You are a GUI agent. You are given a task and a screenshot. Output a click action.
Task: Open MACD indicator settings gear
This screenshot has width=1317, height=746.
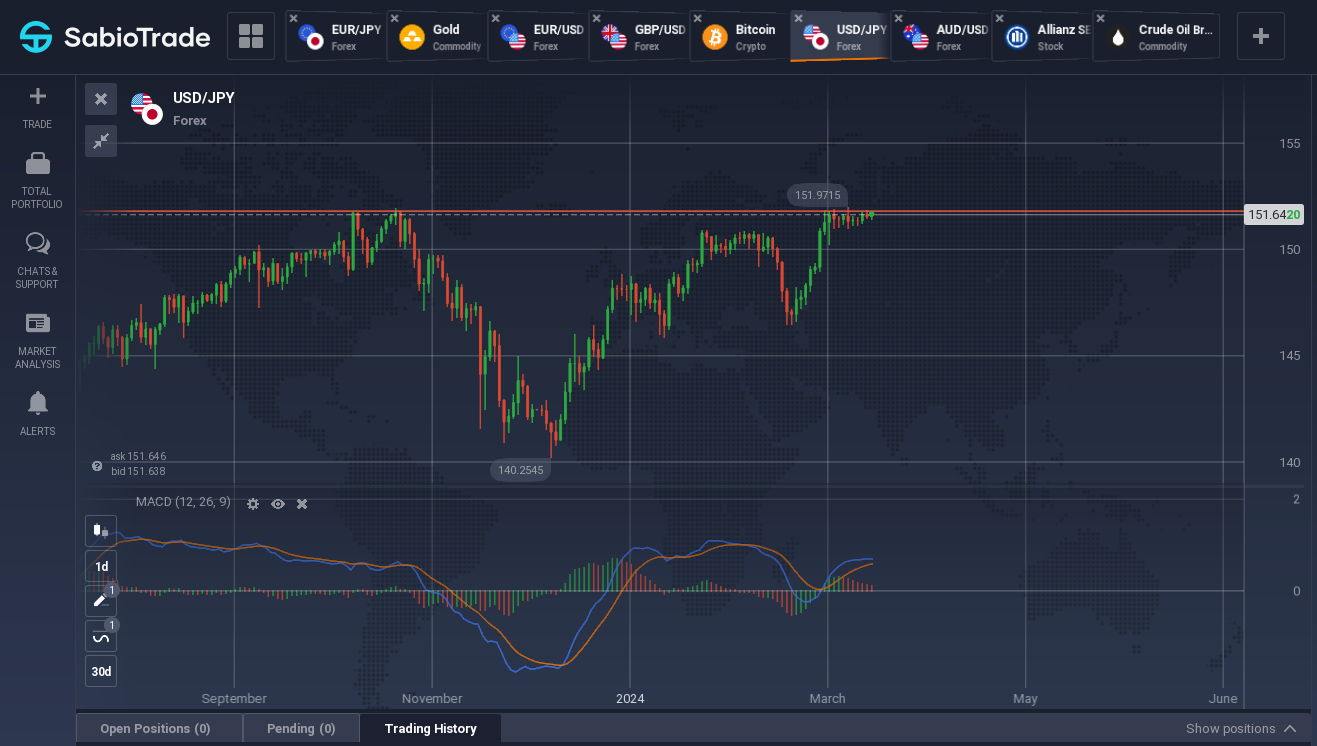253,504
